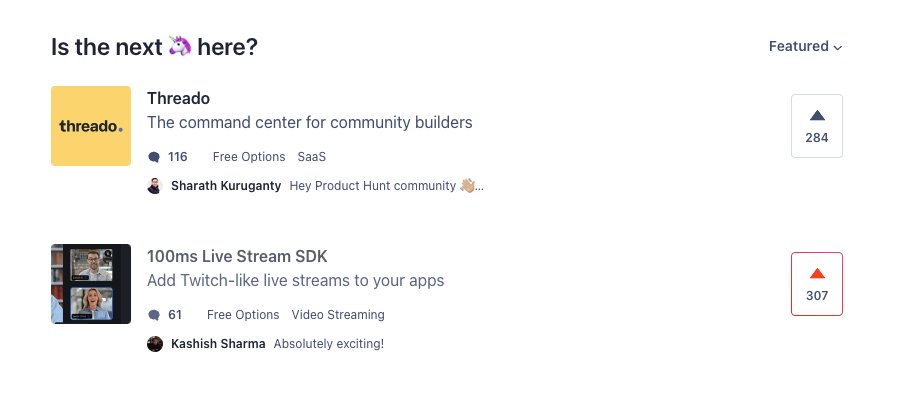909x399 pixels.
Task: Select the Video Streaming topic tag
Action: [338, 315]
